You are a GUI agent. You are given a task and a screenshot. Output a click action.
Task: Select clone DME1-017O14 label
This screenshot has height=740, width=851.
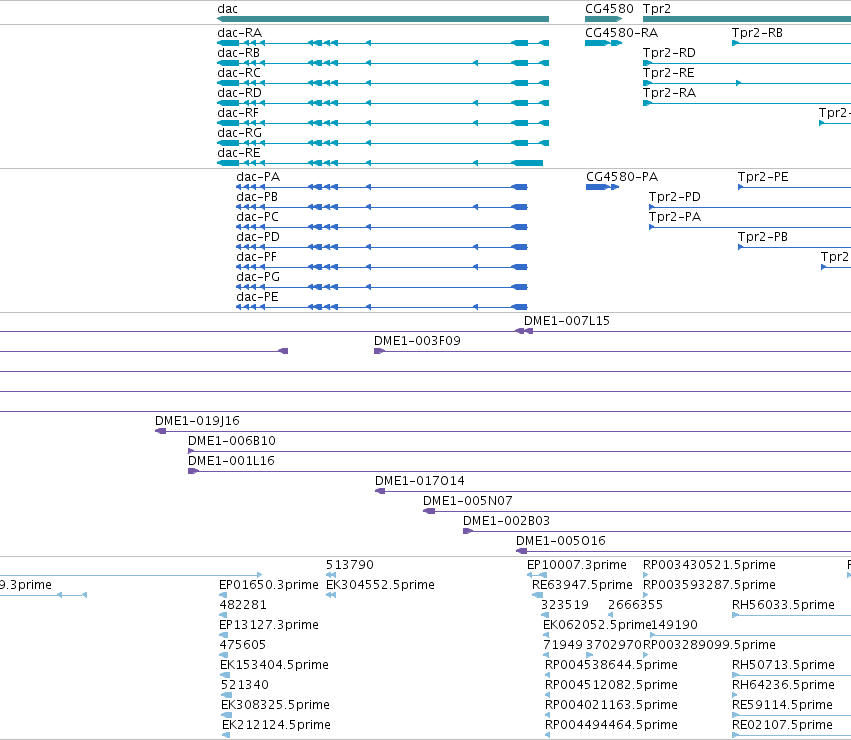(420, 481)
